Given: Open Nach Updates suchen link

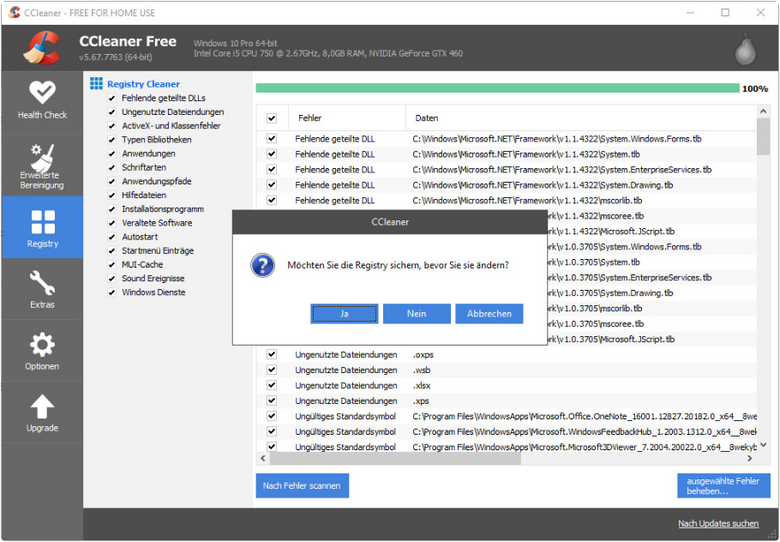Looking at the screenshot, I should pyautogui.click(x=718, y=524).
